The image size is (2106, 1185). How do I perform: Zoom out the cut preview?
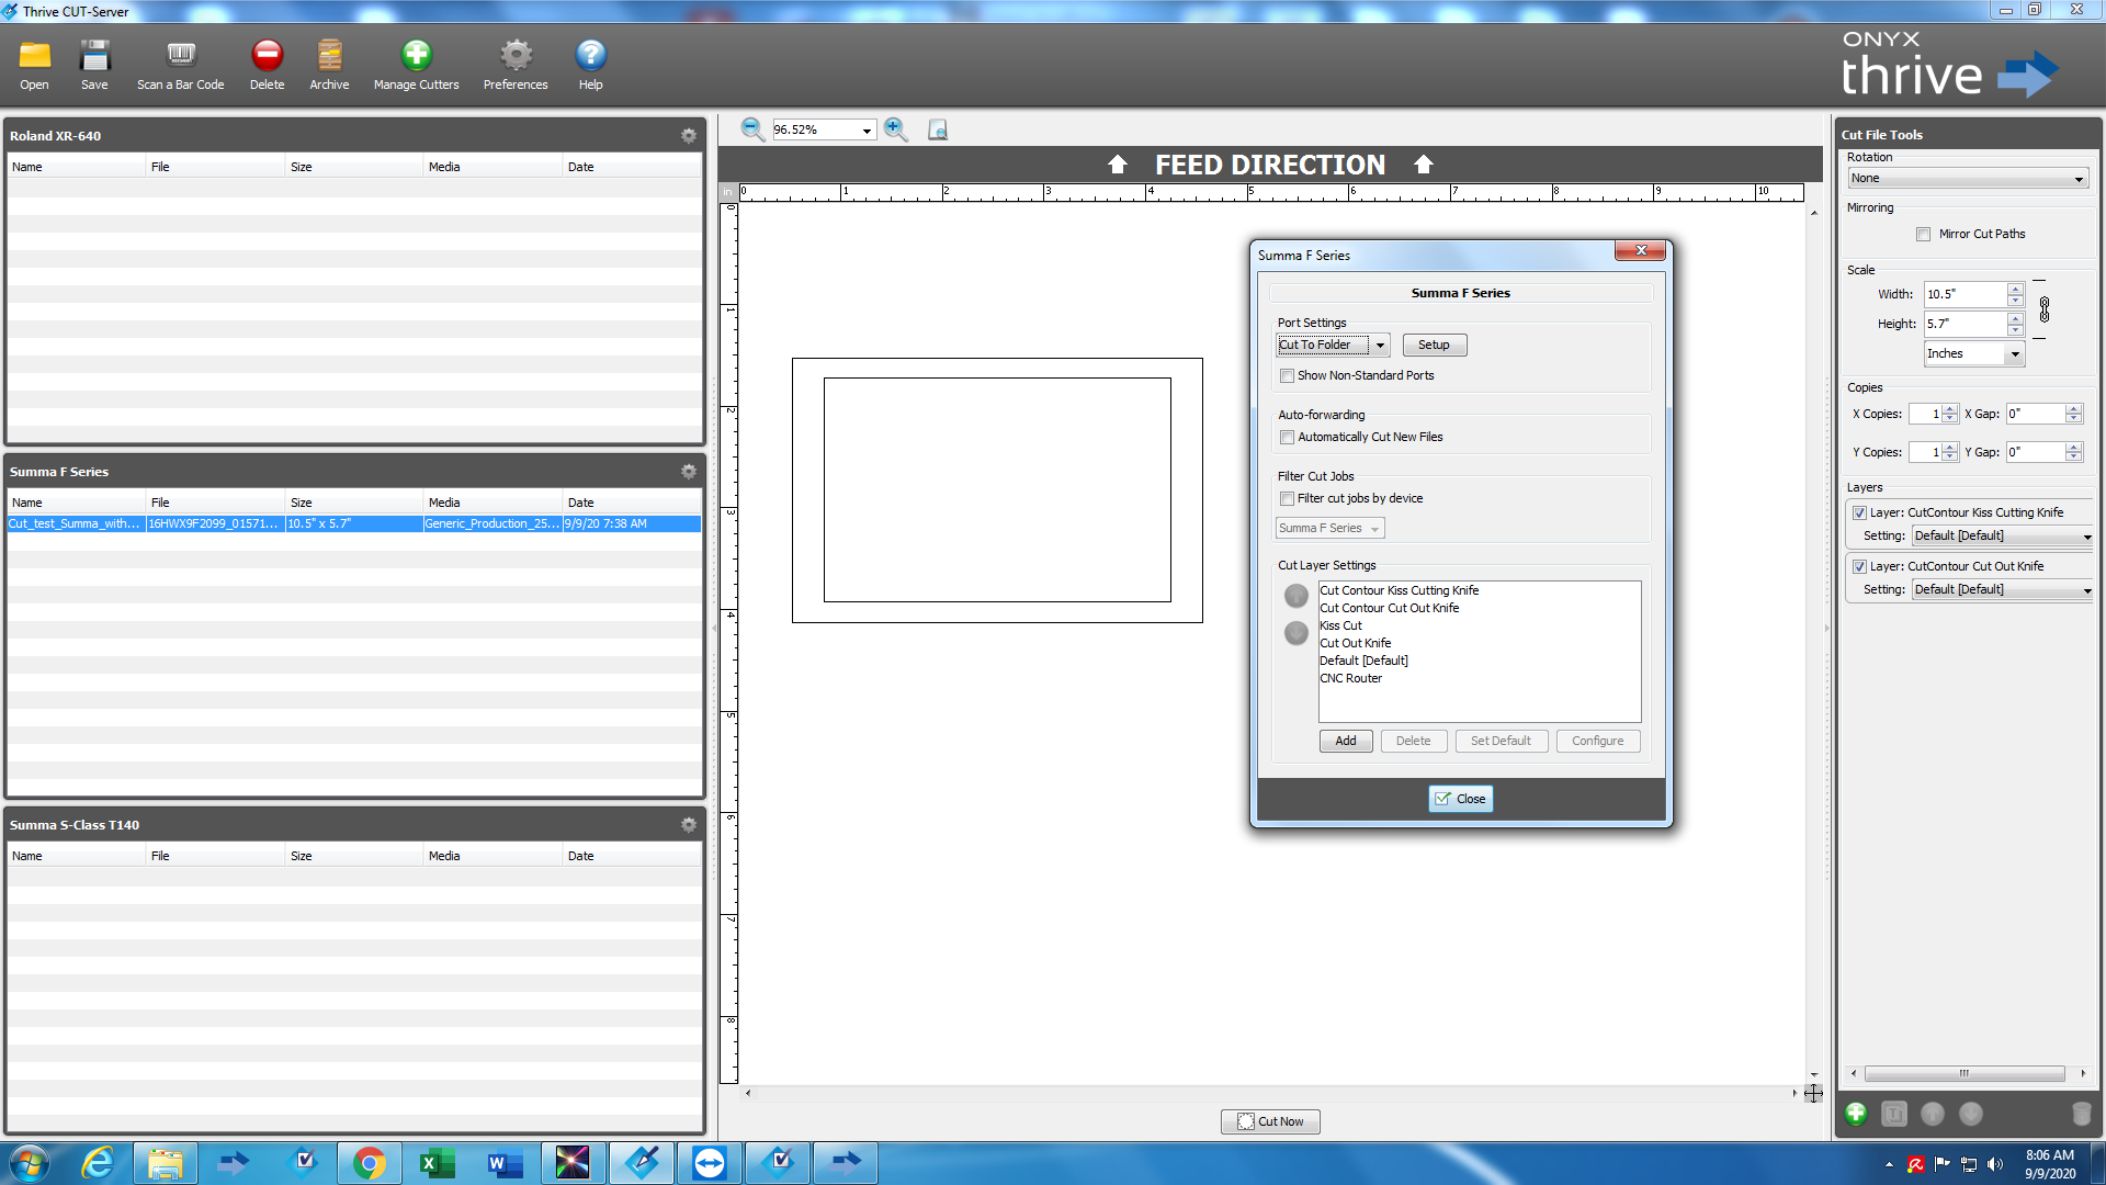pos(752,129)
